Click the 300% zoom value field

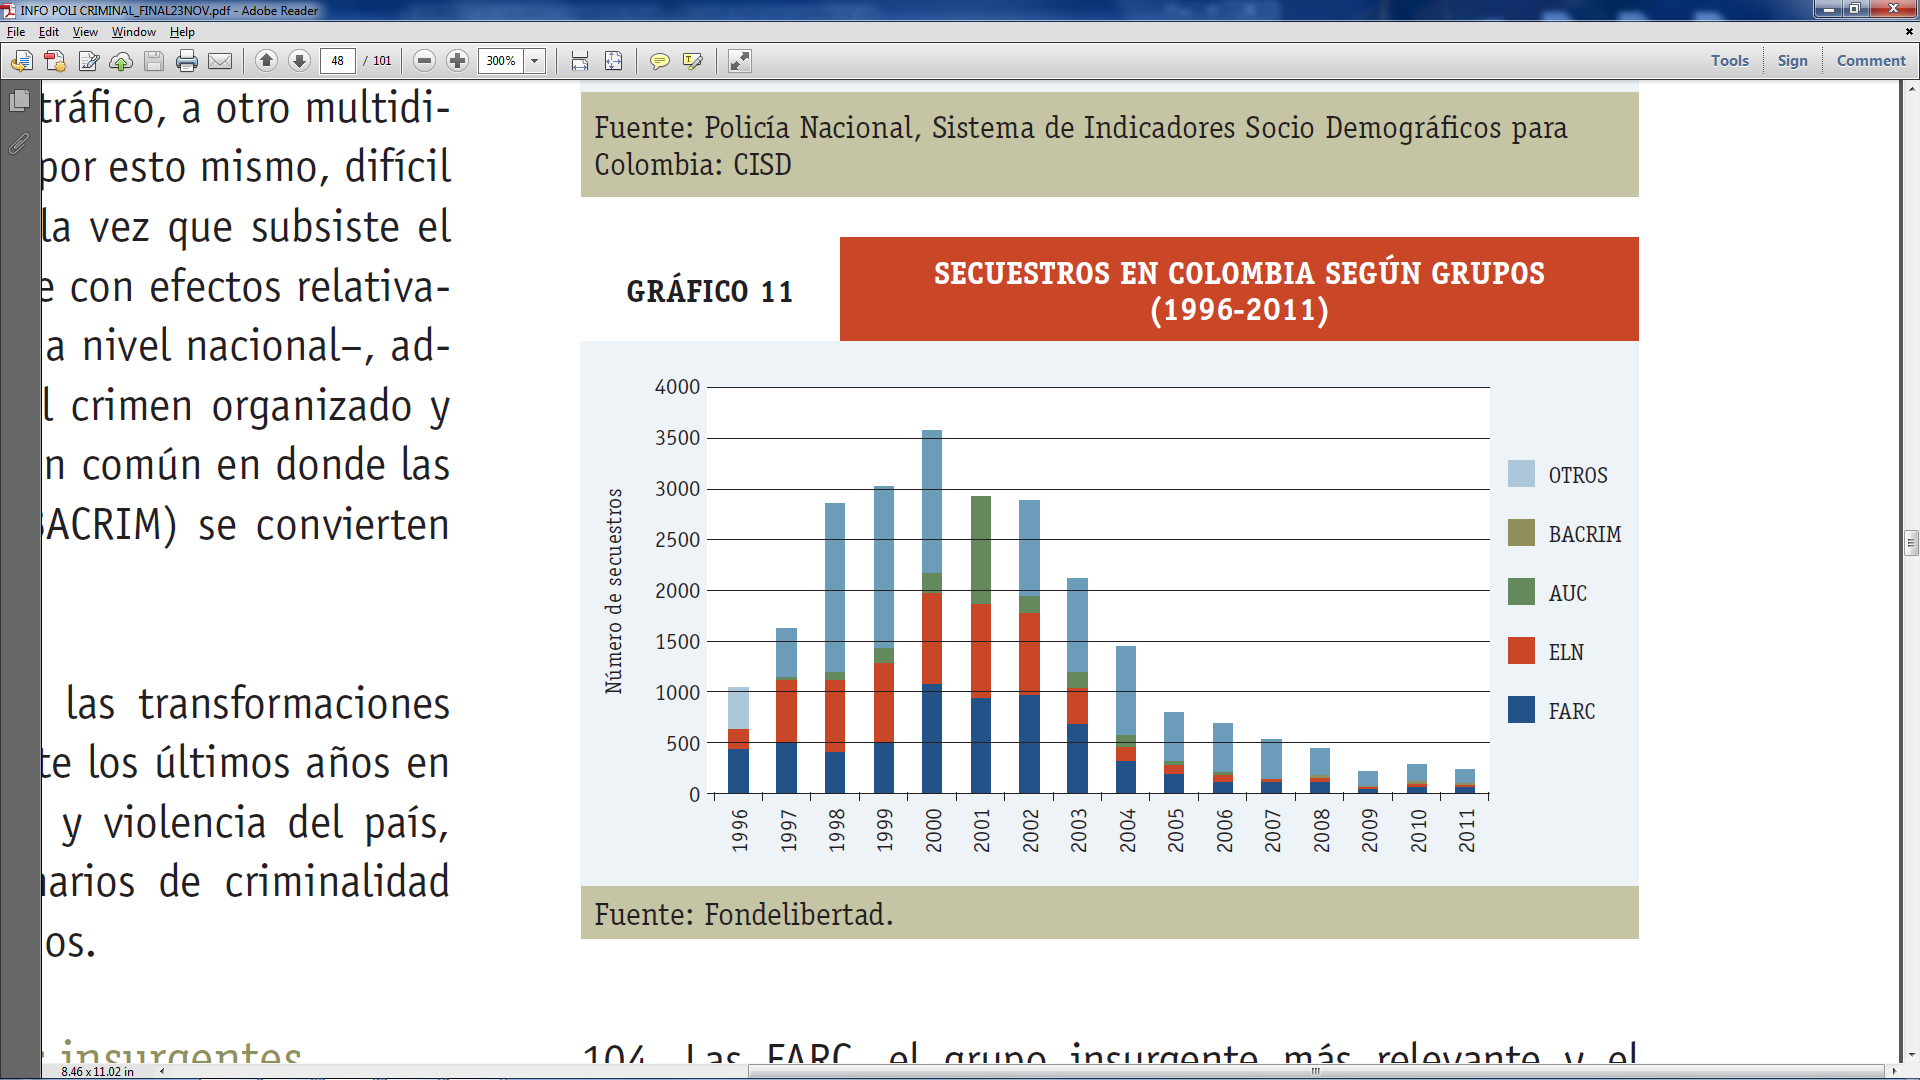(501, 61)
